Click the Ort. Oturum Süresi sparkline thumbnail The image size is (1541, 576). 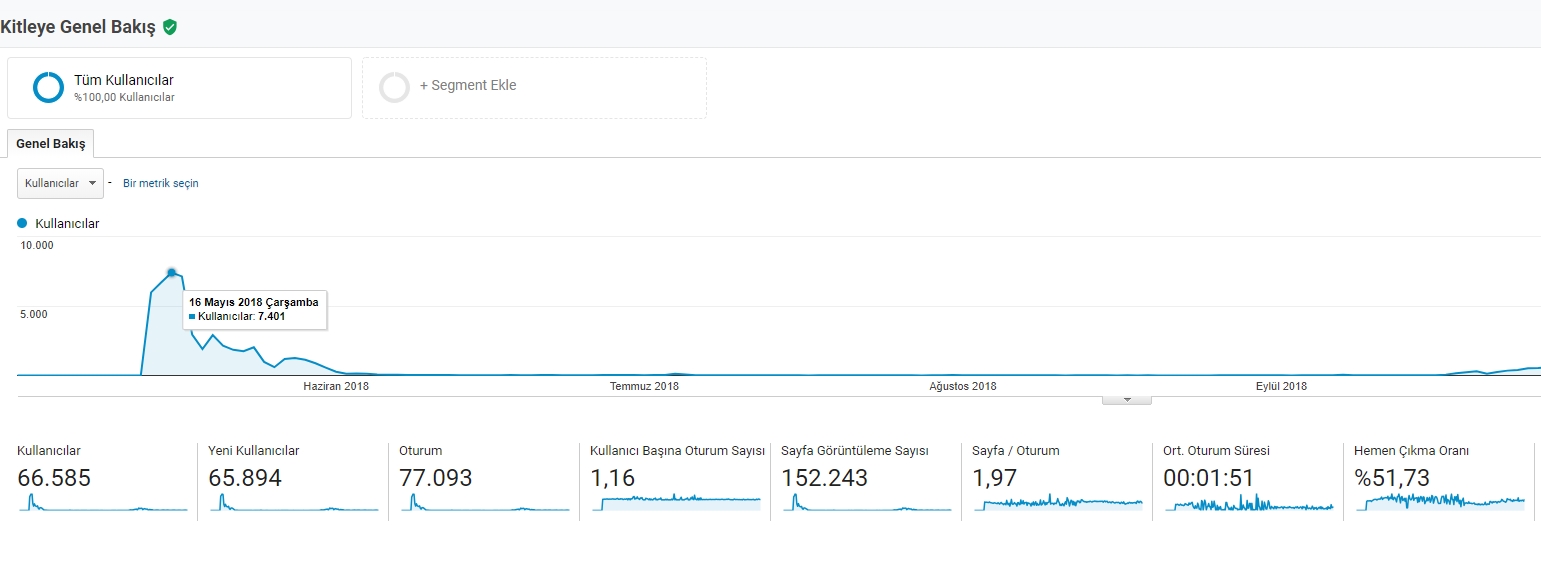(1248, 503)
